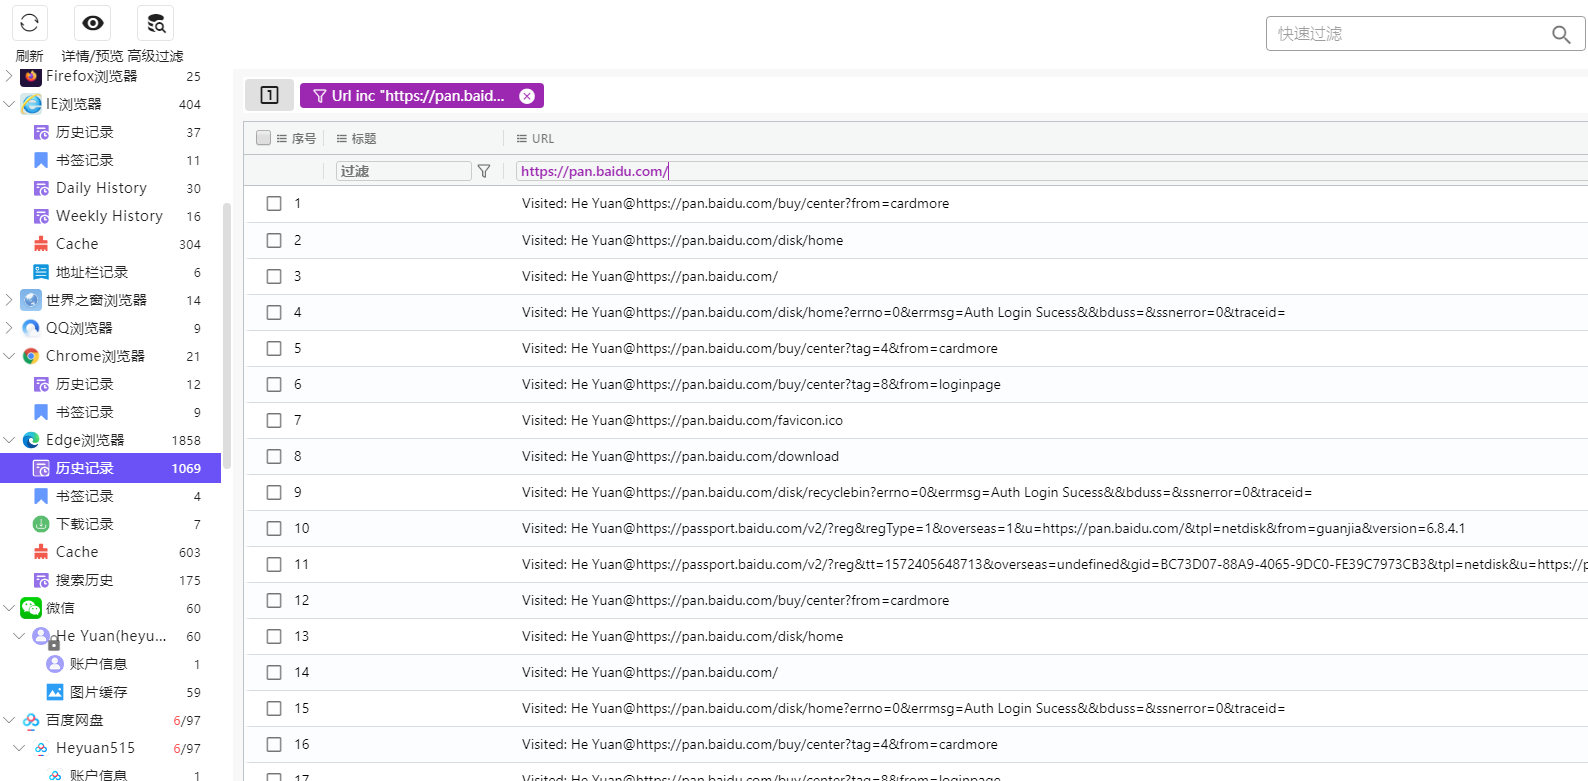1588x781 pixels.
Task: Collapse the Chrome浏览器 tree node
Action: [x=10, y=356]
